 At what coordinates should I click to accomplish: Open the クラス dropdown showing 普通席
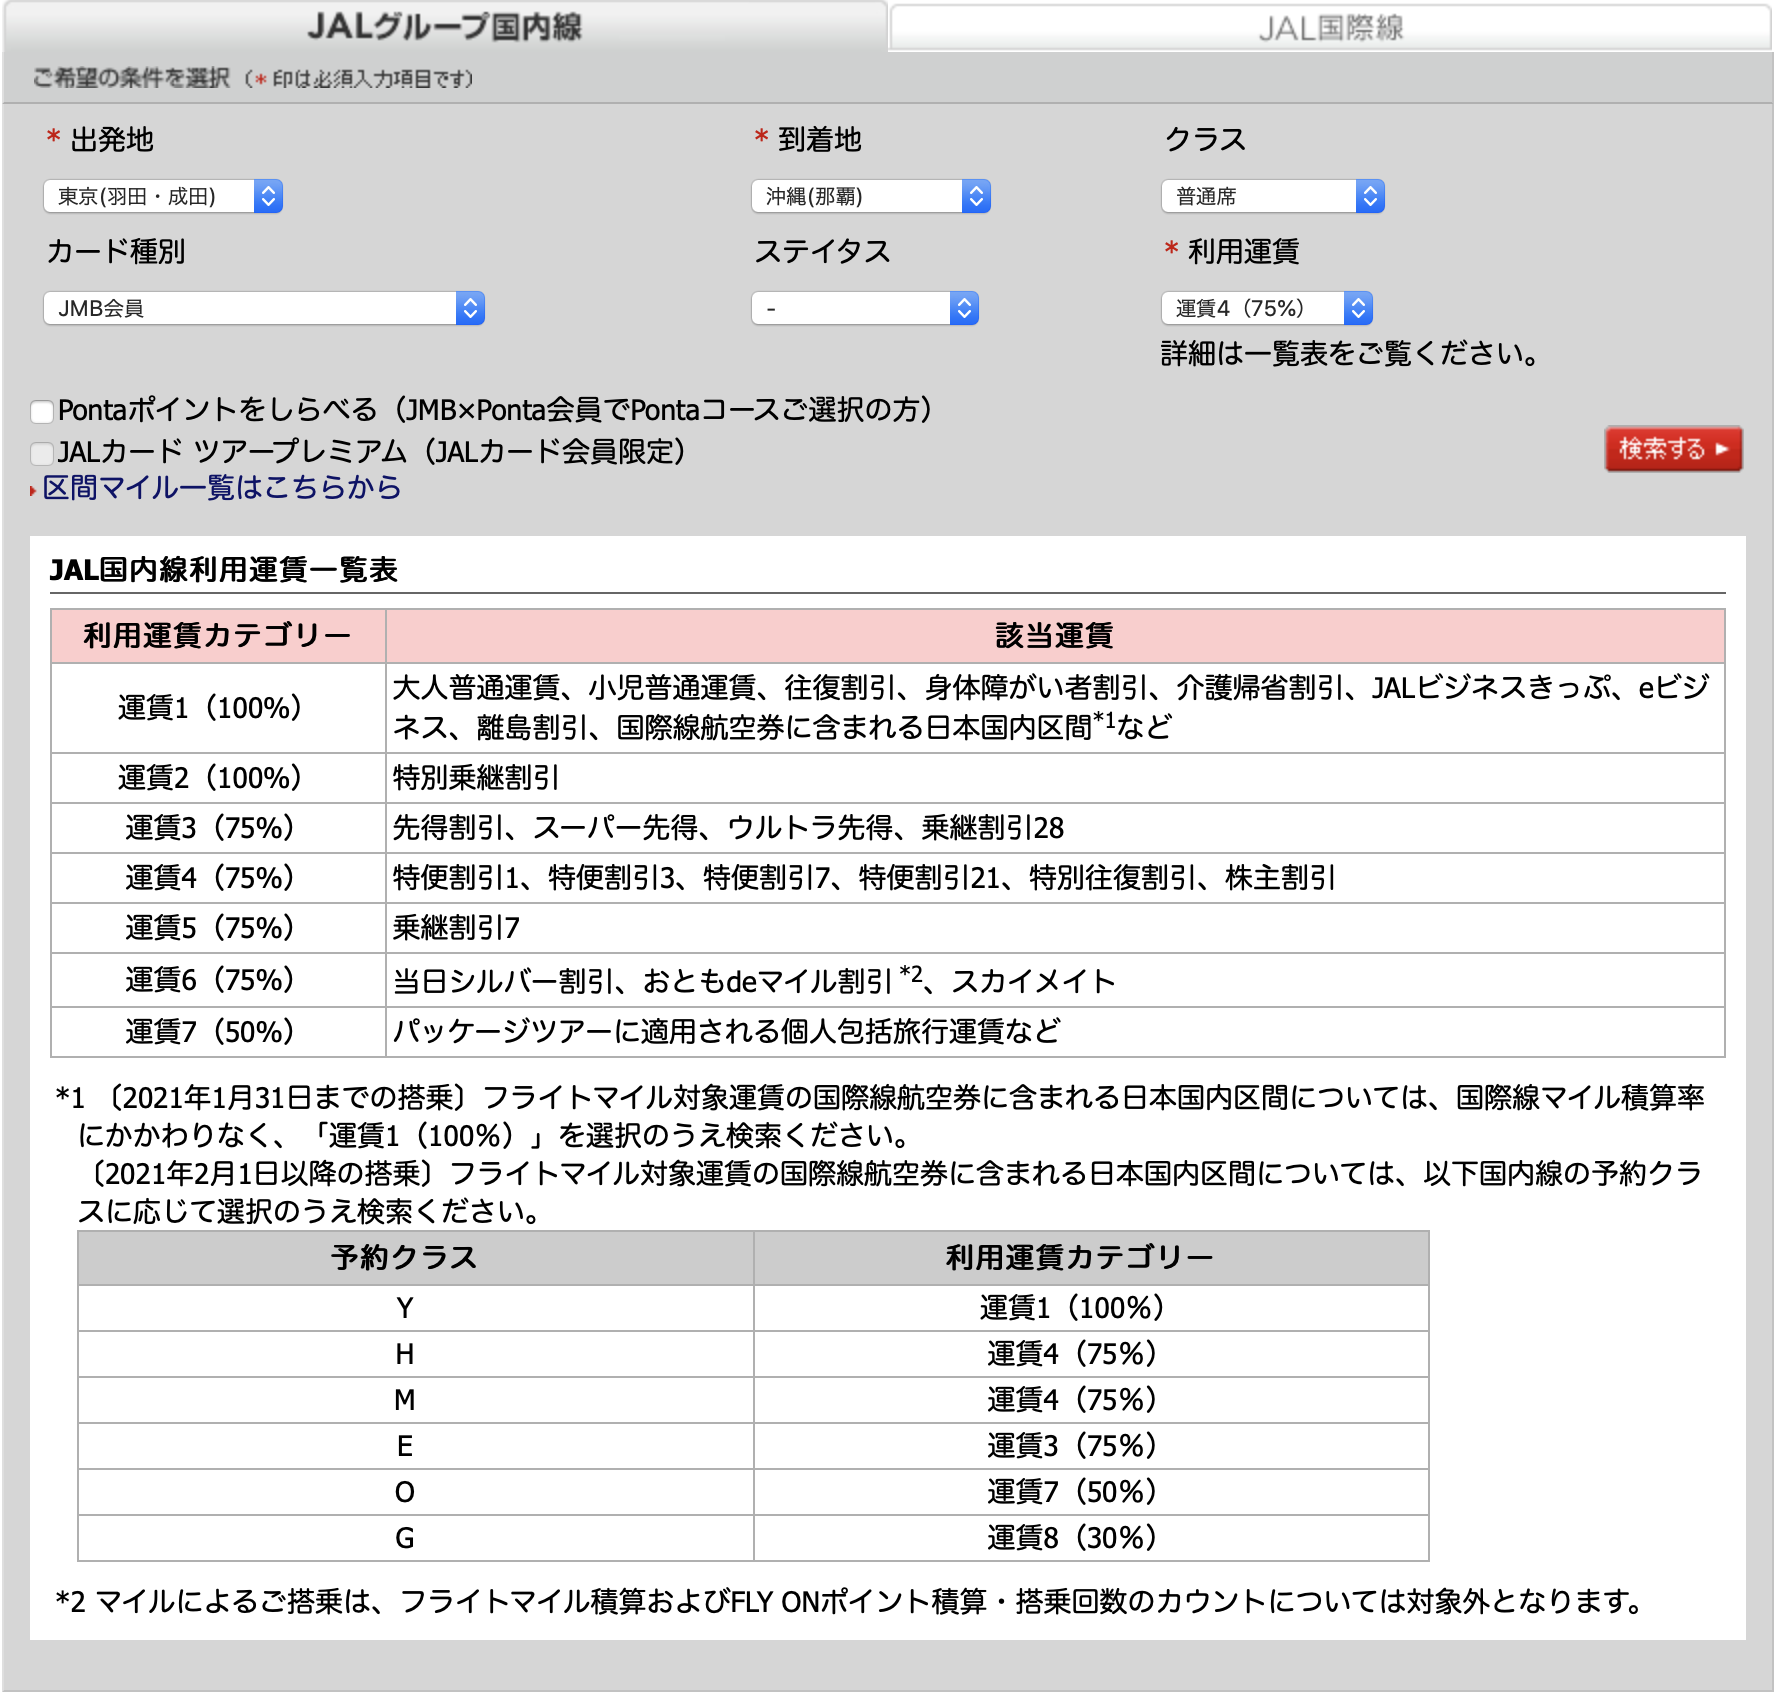(x=1272, y=196)
